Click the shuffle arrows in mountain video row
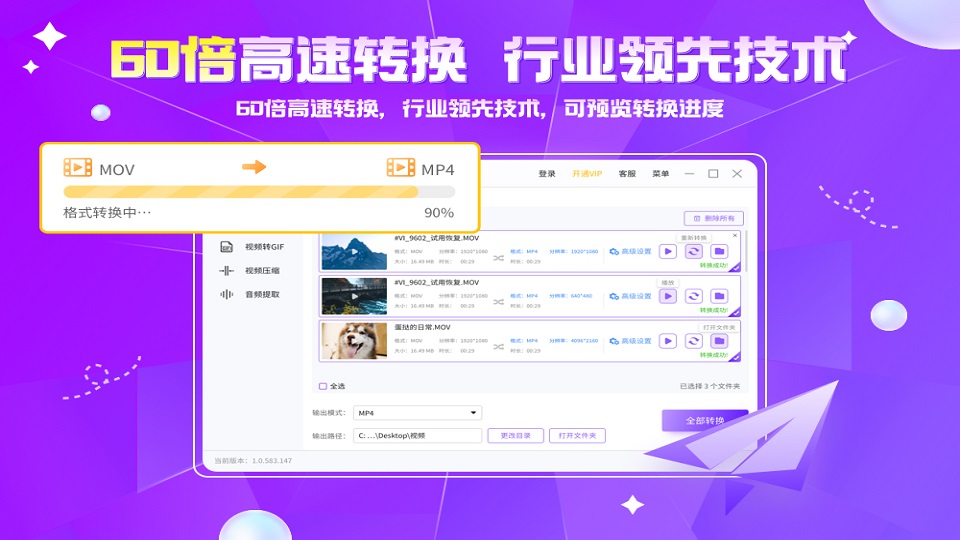Viewport: 960px width, 540px height. click(498, 258)
